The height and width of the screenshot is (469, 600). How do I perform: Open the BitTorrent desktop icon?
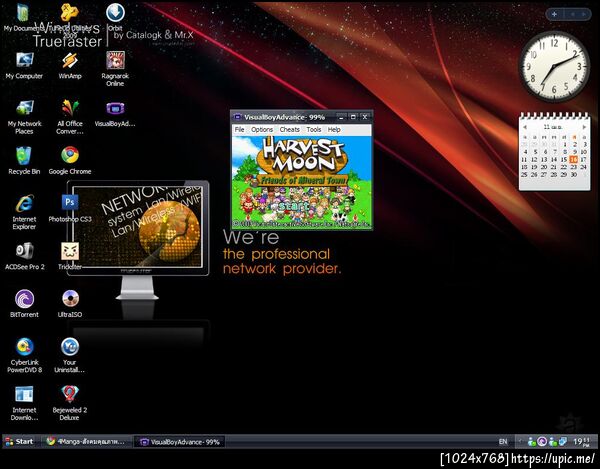coord(24,304)
